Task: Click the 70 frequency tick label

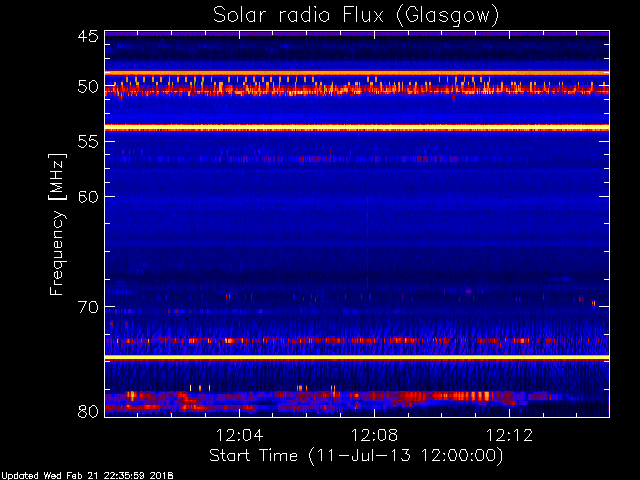Action: tap(88, 307)
